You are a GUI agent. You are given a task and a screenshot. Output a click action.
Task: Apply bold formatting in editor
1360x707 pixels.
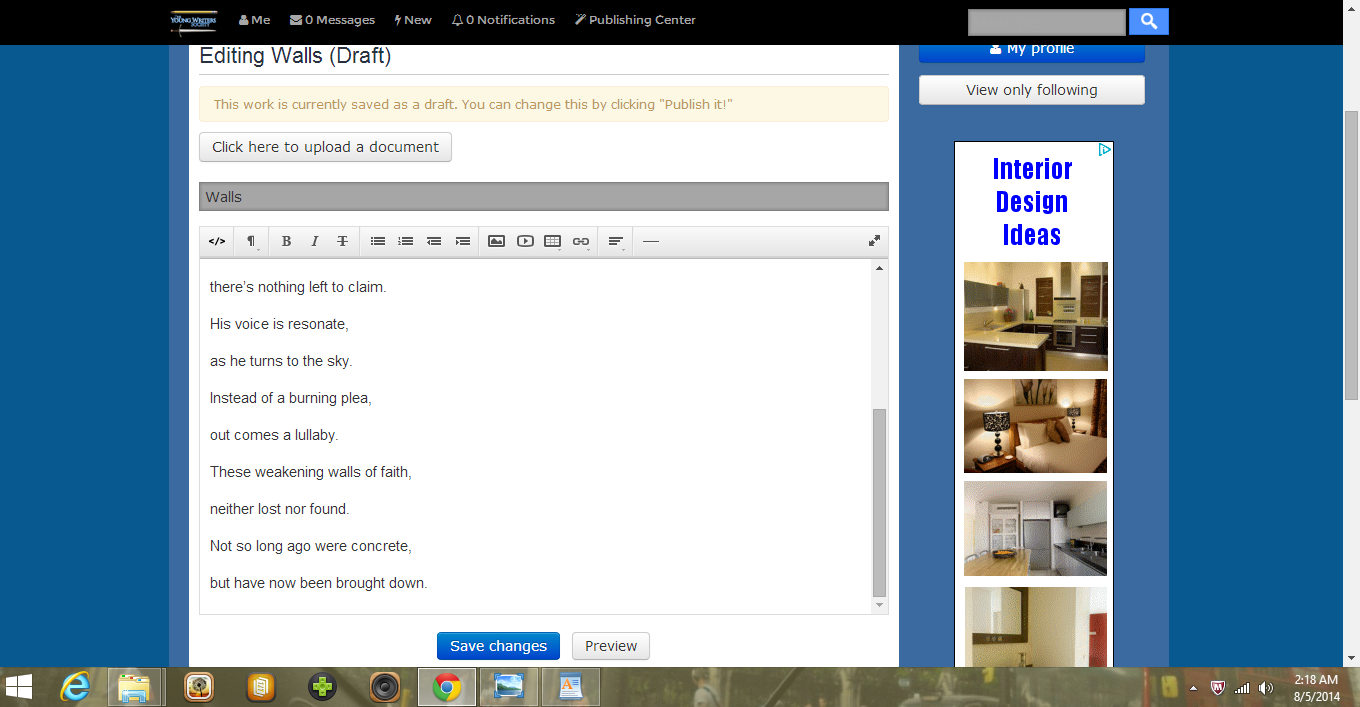[286, 241]
